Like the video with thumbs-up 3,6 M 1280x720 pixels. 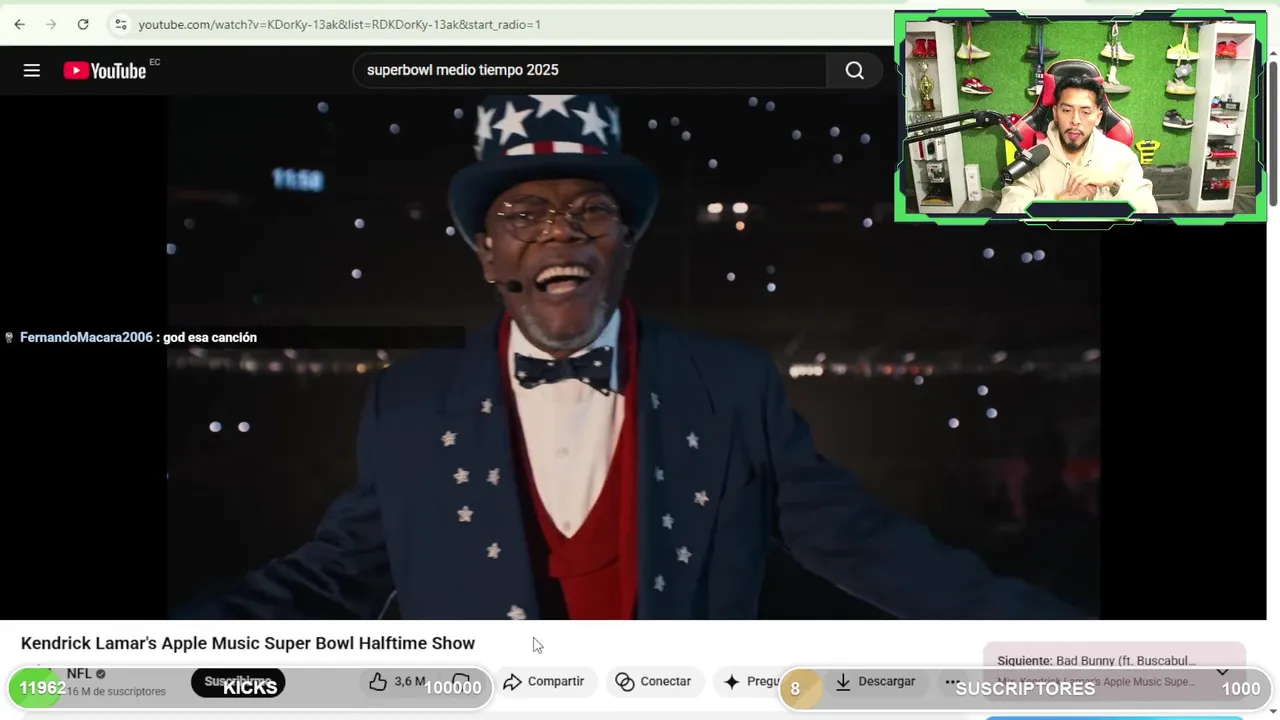pyautogui.click(x=397, y=681)
